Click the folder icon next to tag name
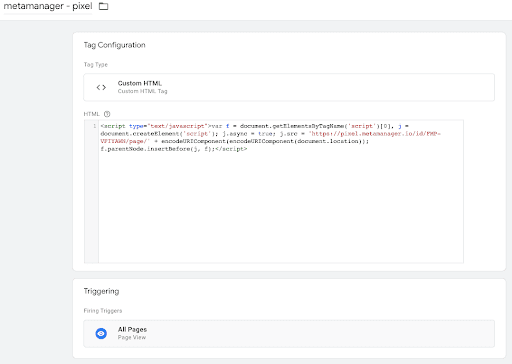Image resolution: width=512 pixels, height=364 pixels. 104,6
